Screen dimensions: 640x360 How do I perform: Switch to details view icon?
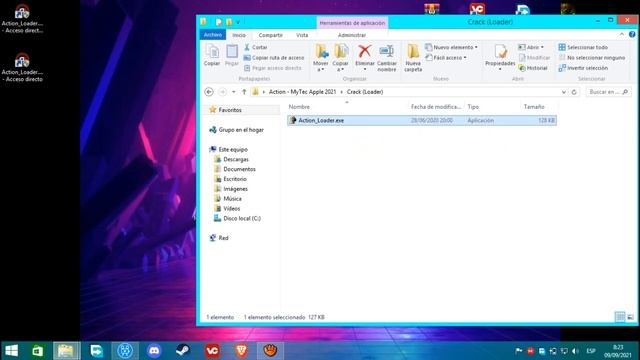point(620,317)
